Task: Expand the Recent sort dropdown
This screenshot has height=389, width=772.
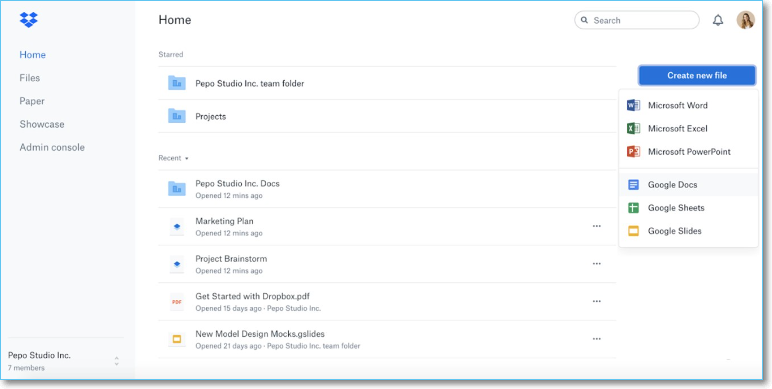Action: click(x=174, y=158)
